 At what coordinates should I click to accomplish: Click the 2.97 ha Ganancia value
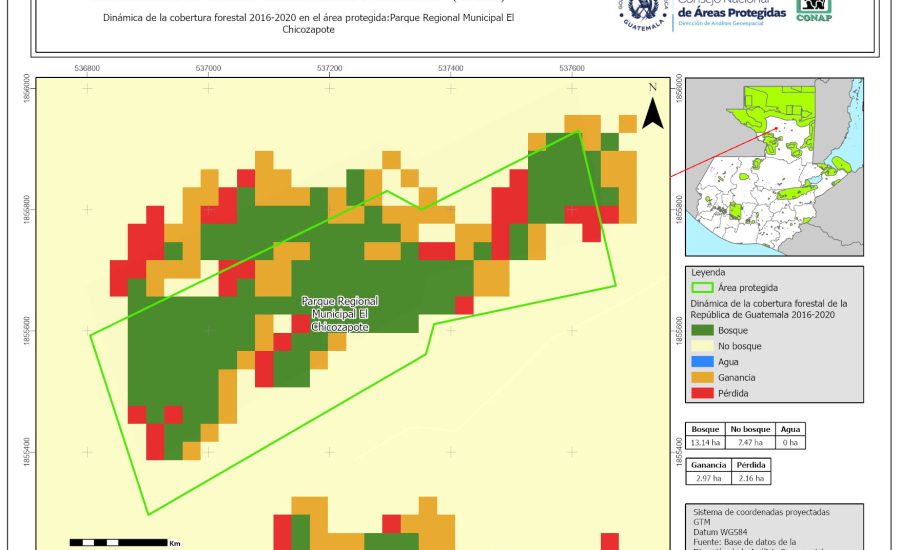709,480
